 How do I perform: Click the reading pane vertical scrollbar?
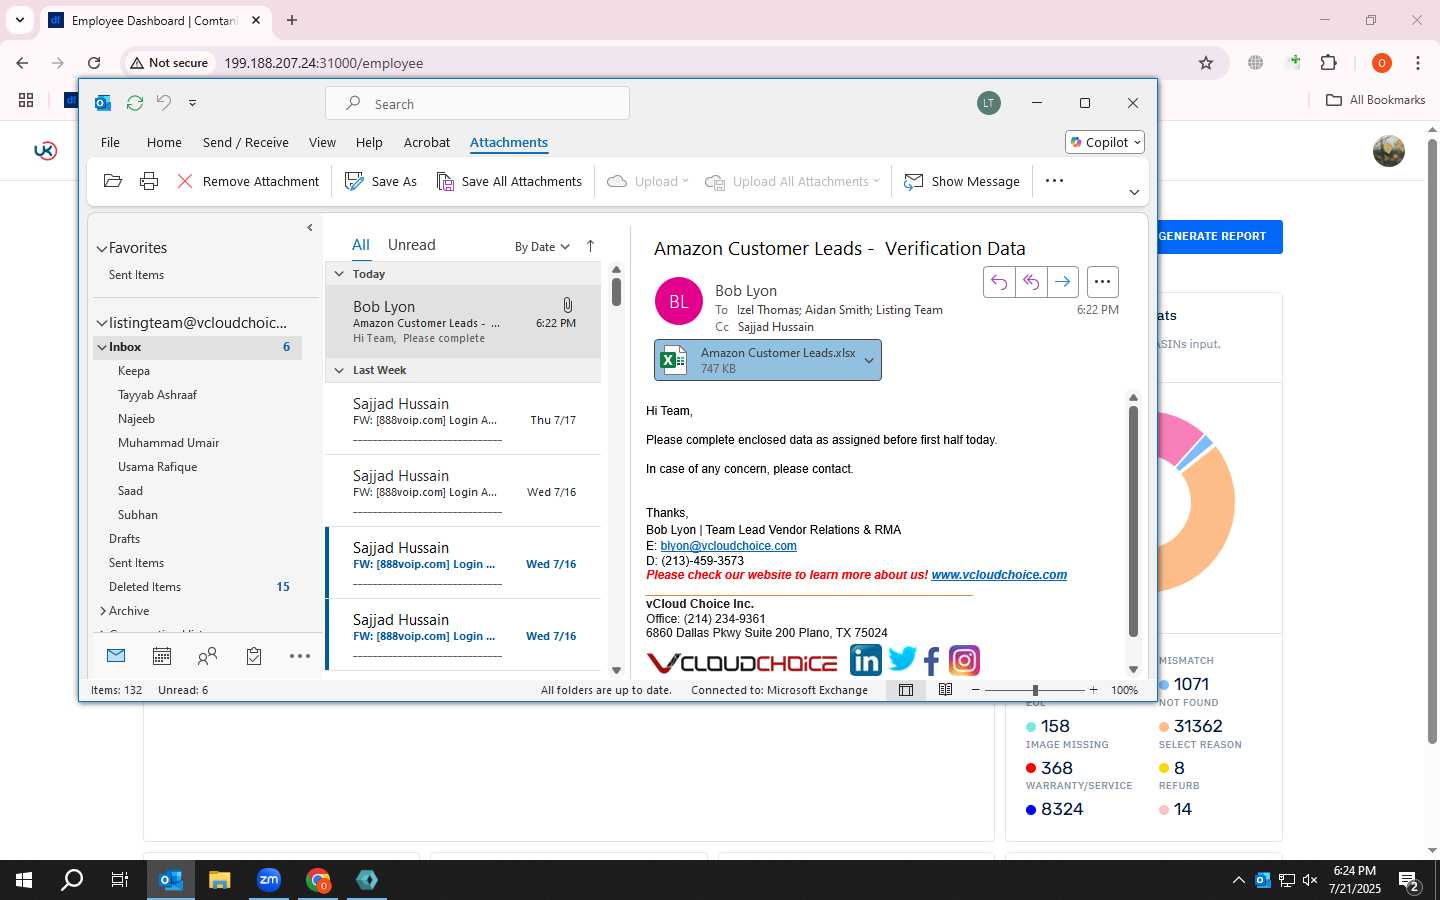coord(1133,521)
